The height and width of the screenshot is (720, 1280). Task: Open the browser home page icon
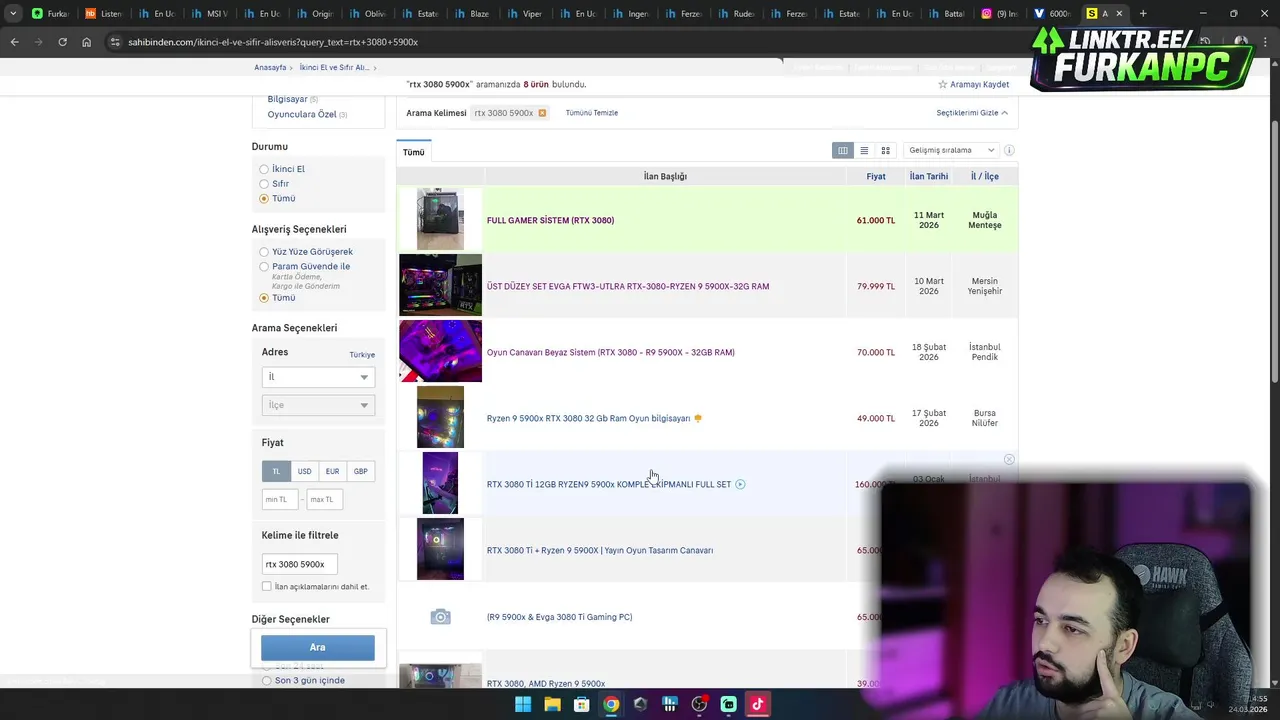click(86, 42)
